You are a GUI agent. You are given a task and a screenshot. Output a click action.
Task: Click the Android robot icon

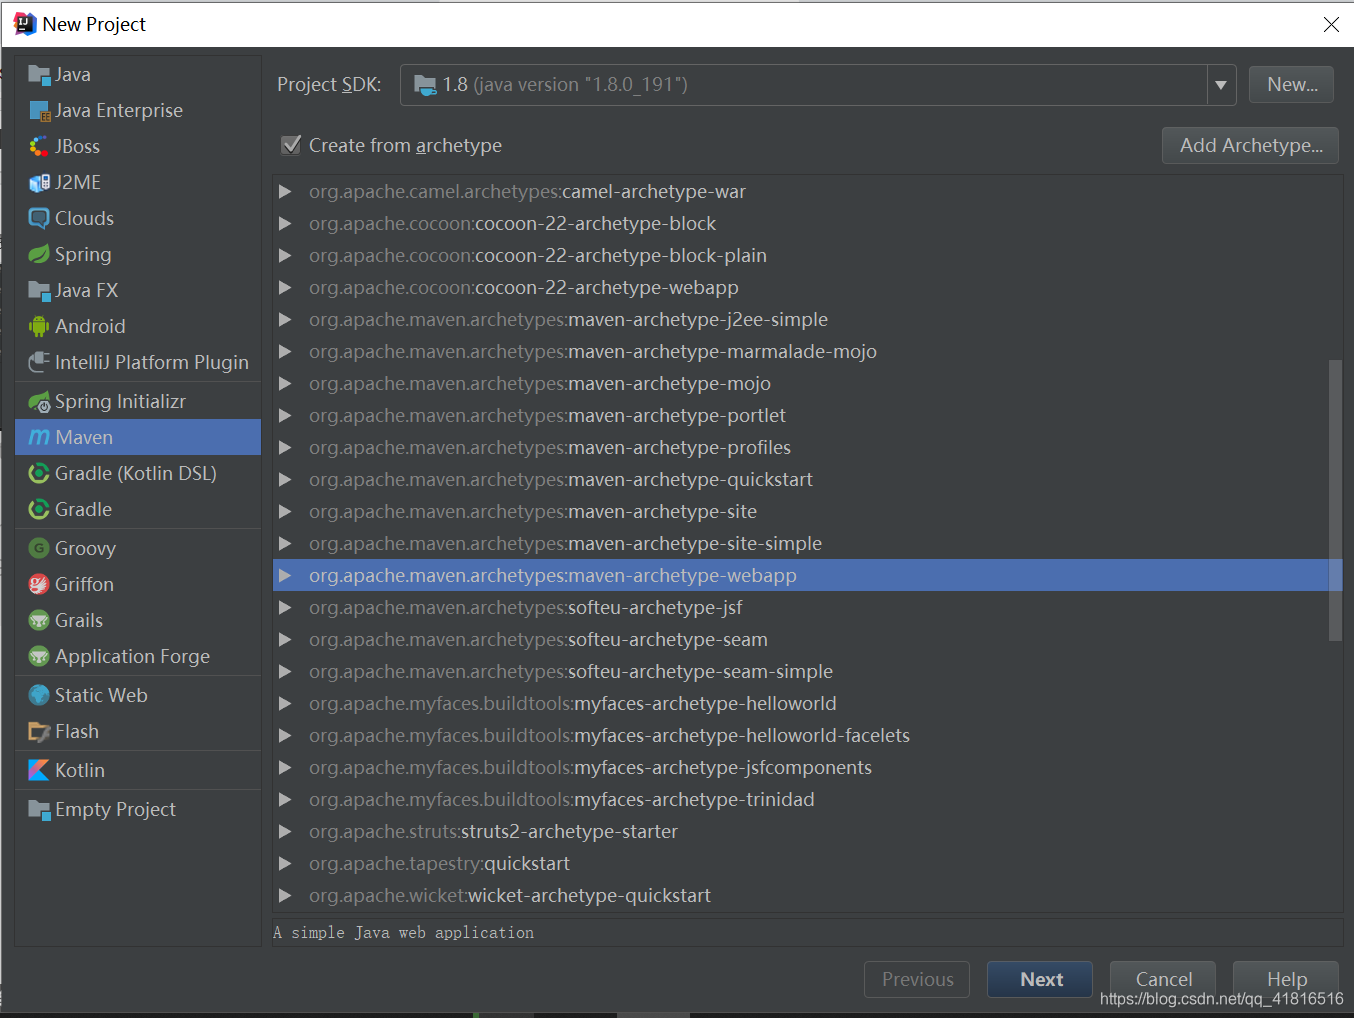click(39, 326)
